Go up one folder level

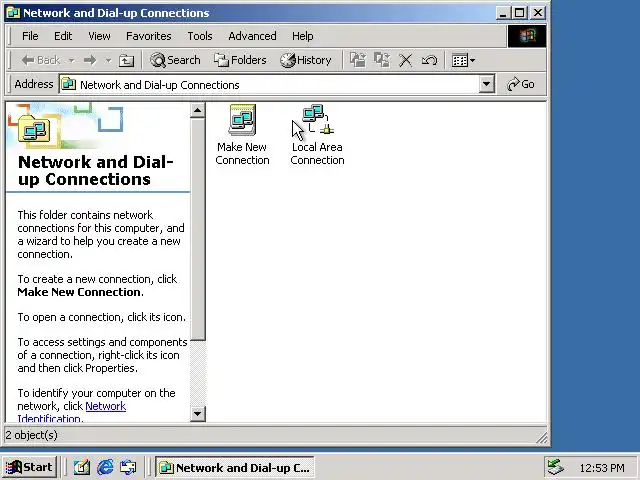tap(126, 60)
